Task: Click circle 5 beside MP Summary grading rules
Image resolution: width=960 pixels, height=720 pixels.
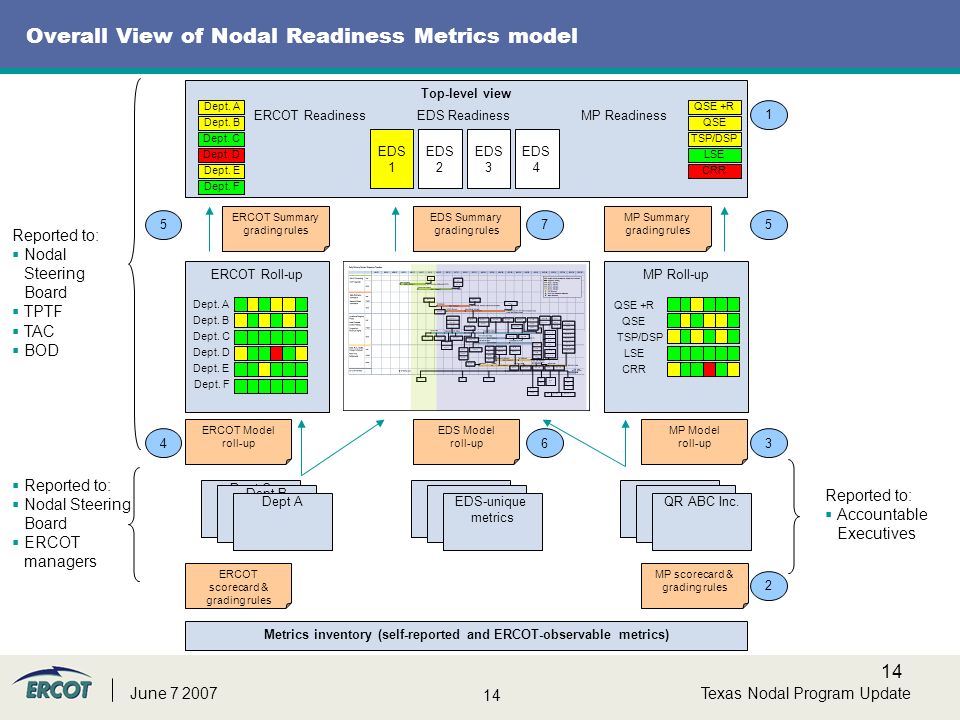Action: click(x=768, y=225)
